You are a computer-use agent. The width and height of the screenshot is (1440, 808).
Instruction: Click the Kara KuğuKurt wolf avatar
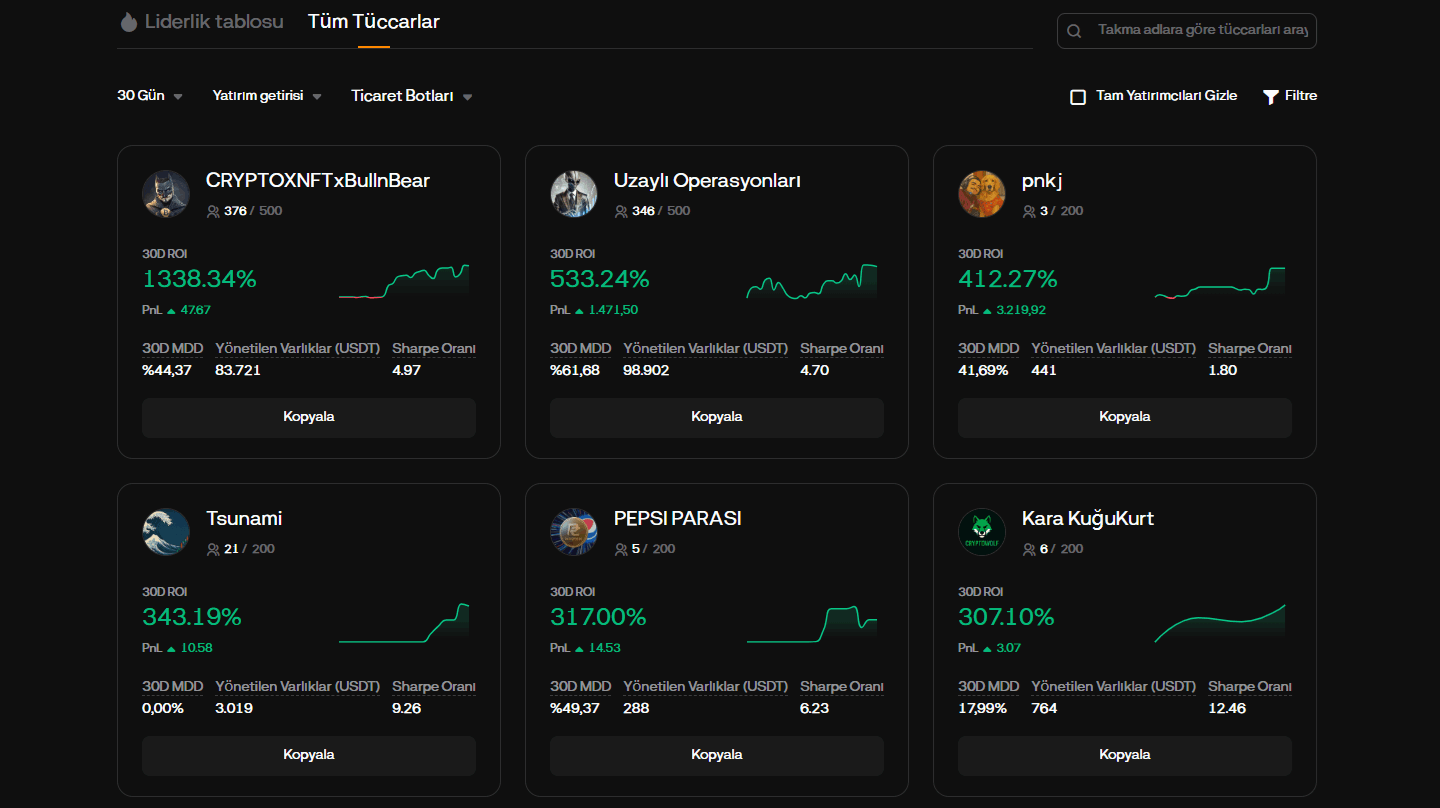[x=982, y=532]
